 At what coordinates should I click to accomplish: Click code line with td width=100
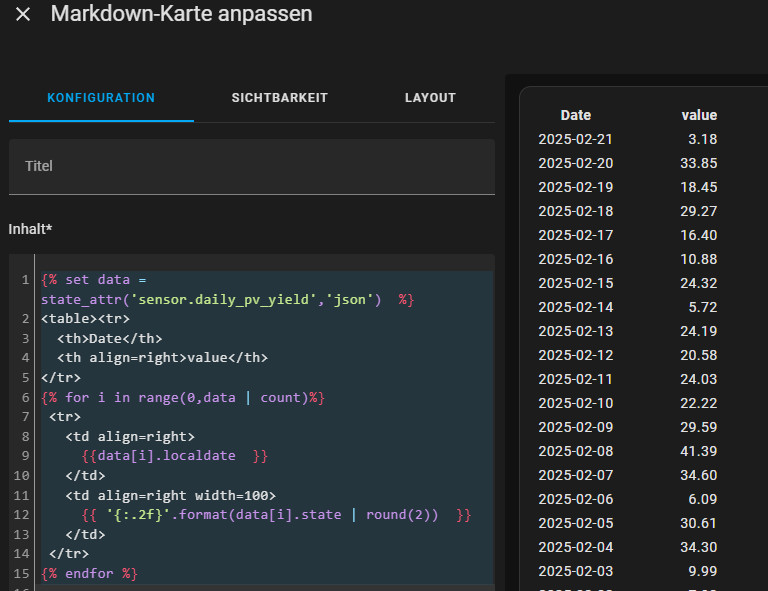pos(170,496)
